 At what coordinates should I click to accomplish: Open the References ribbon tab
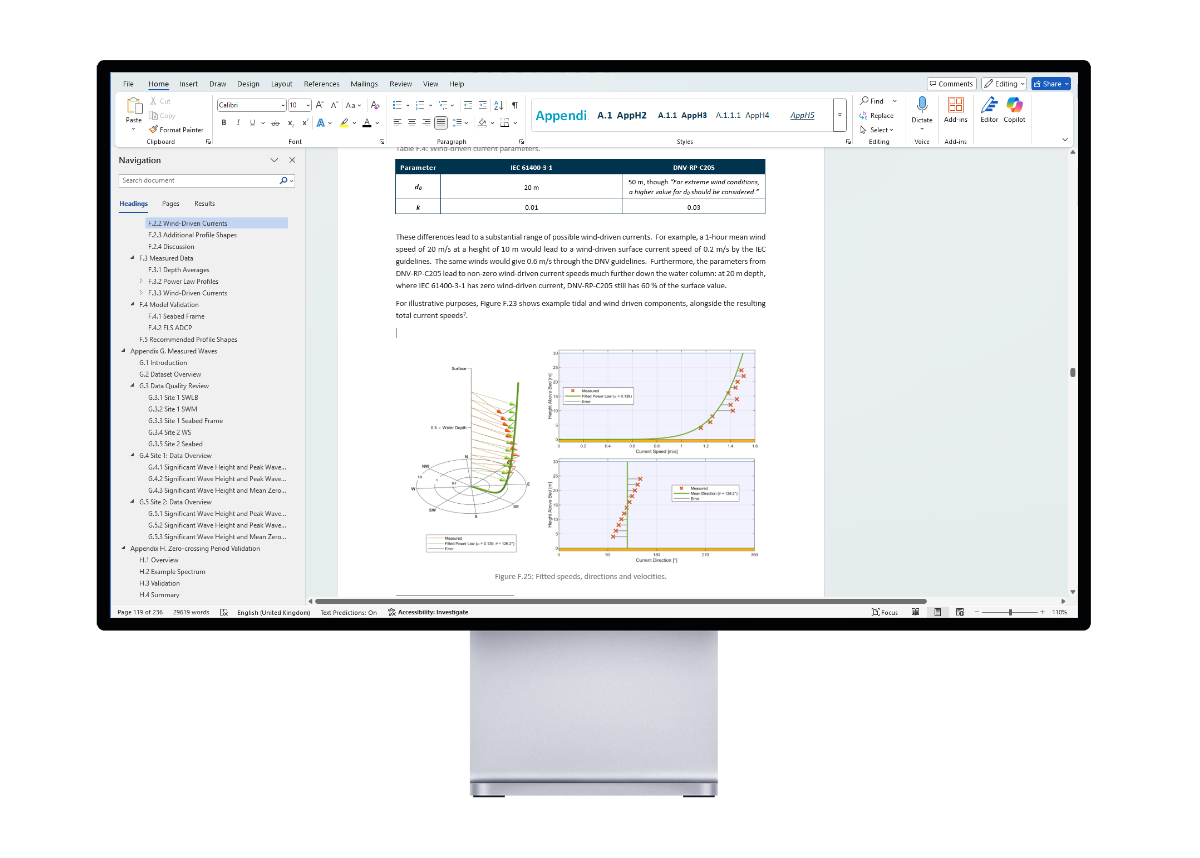pyautogui.click(x=321, y=84)
